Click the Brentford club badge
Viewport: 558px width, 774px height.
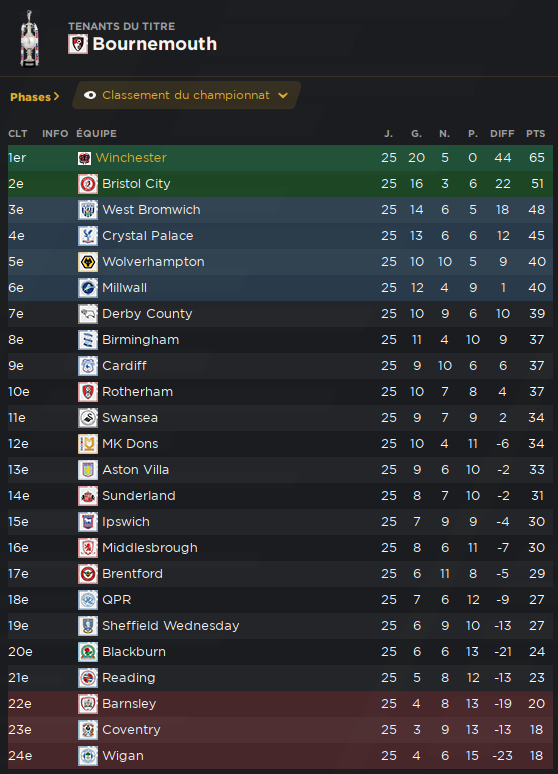coord(88,574)
